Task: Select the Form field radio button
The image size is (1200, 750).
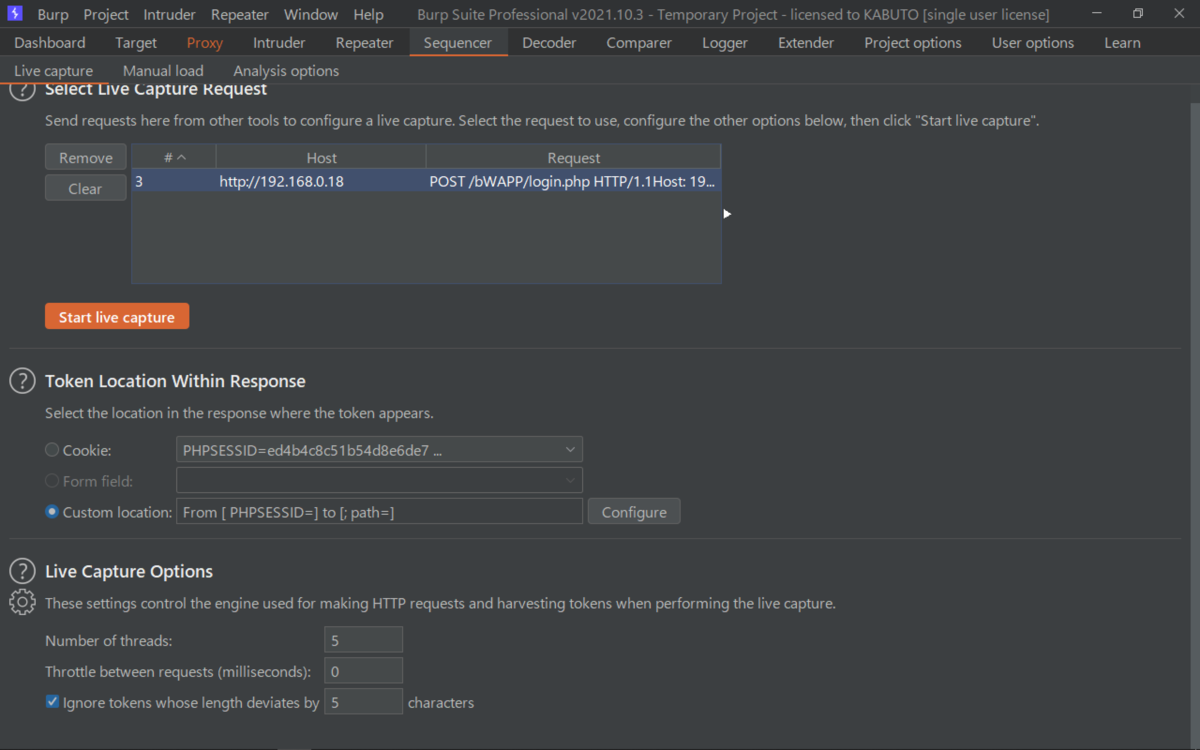Action: click(x=52, y=481)
